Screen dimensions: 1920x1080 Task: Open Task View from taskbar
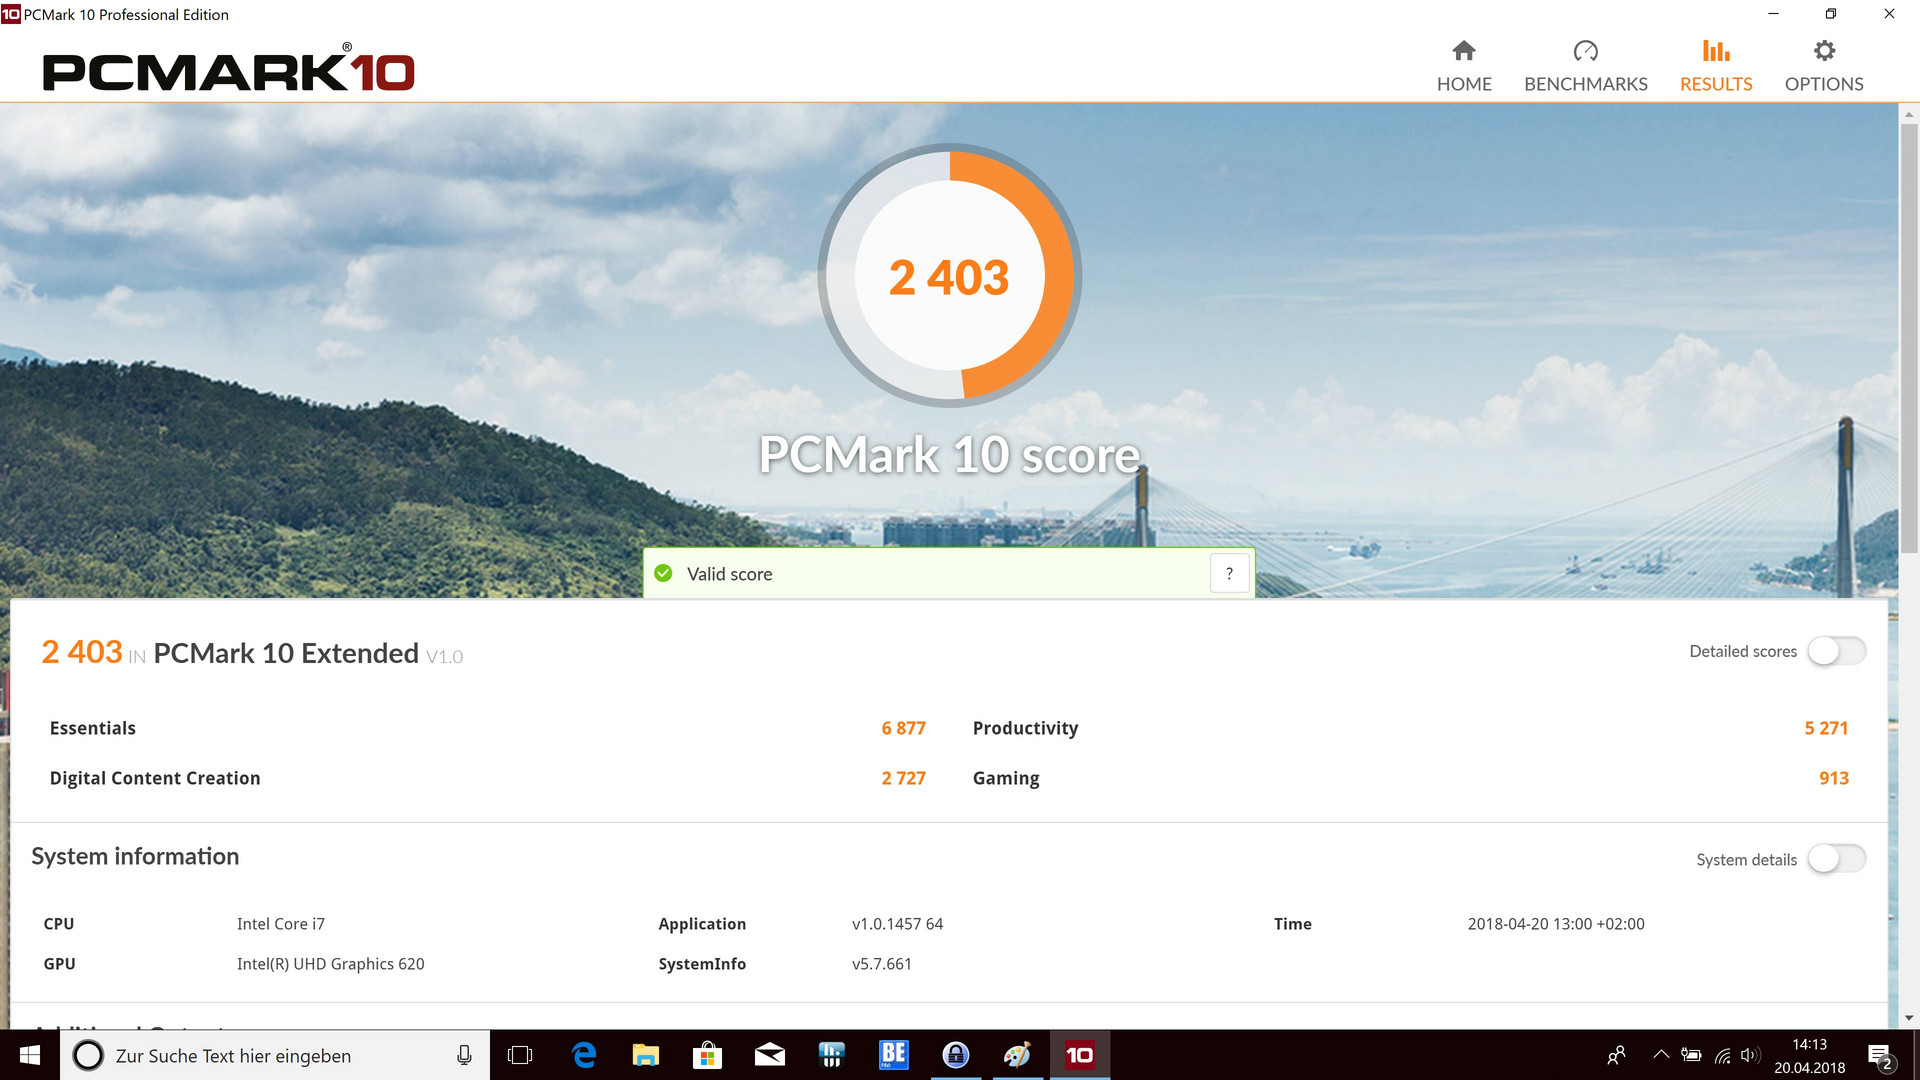(520, 1055)
